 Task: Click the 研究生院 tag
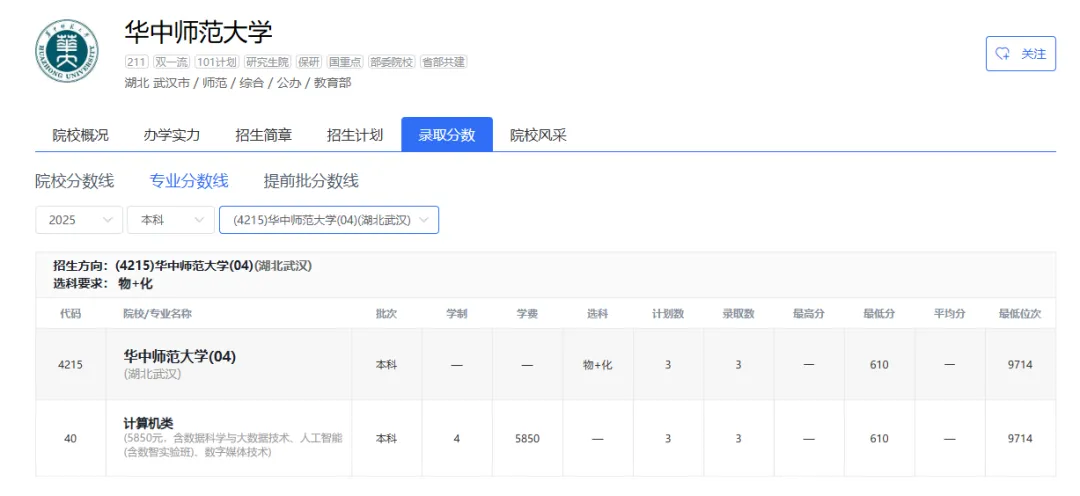point(267,62)
